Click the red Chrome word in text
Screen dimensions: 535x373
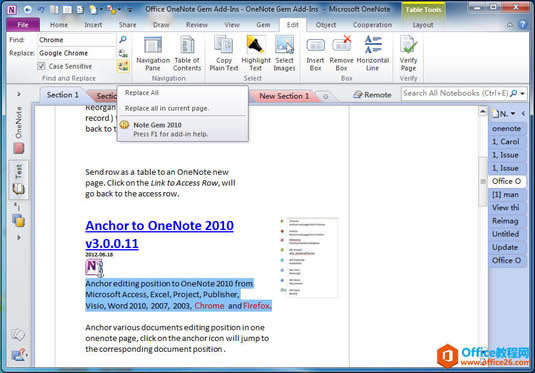click(209, 306)
